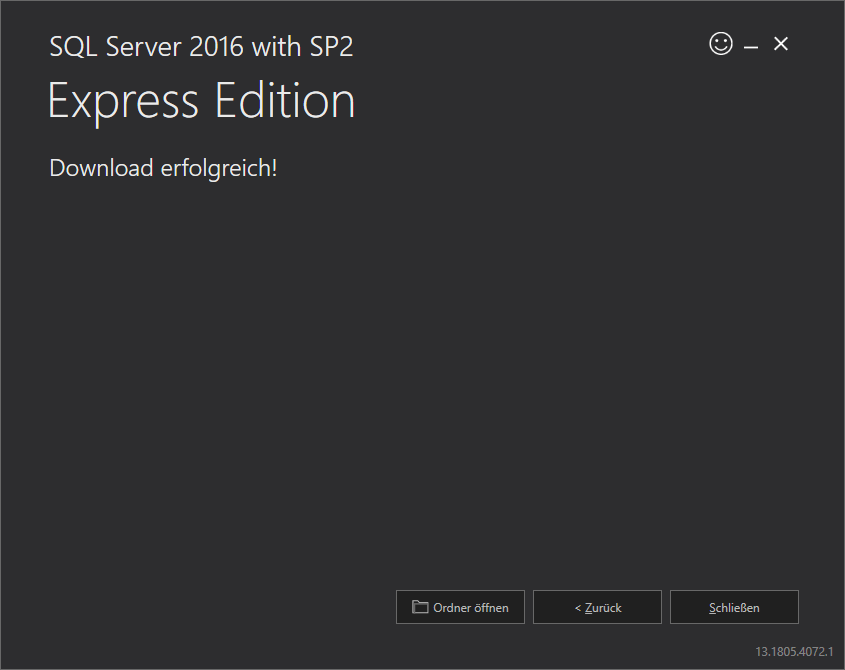Click the folder icon in Ordner öffnen
The width and height of the screenshot is (845, 670).
click(x=420, y=607)
